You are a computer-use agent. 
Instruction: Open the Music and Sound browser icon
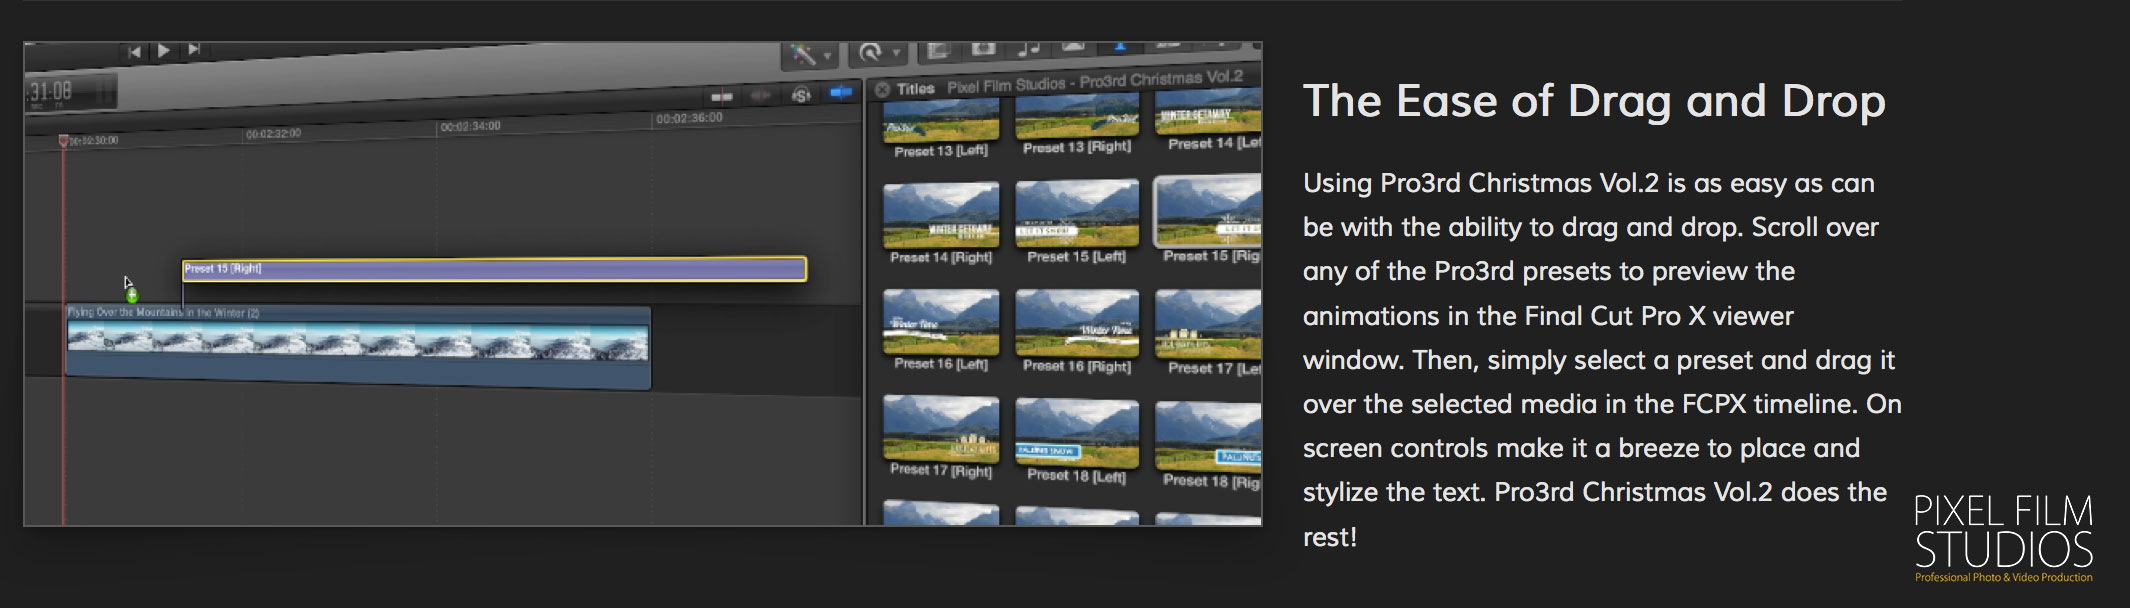point(1028,47)
